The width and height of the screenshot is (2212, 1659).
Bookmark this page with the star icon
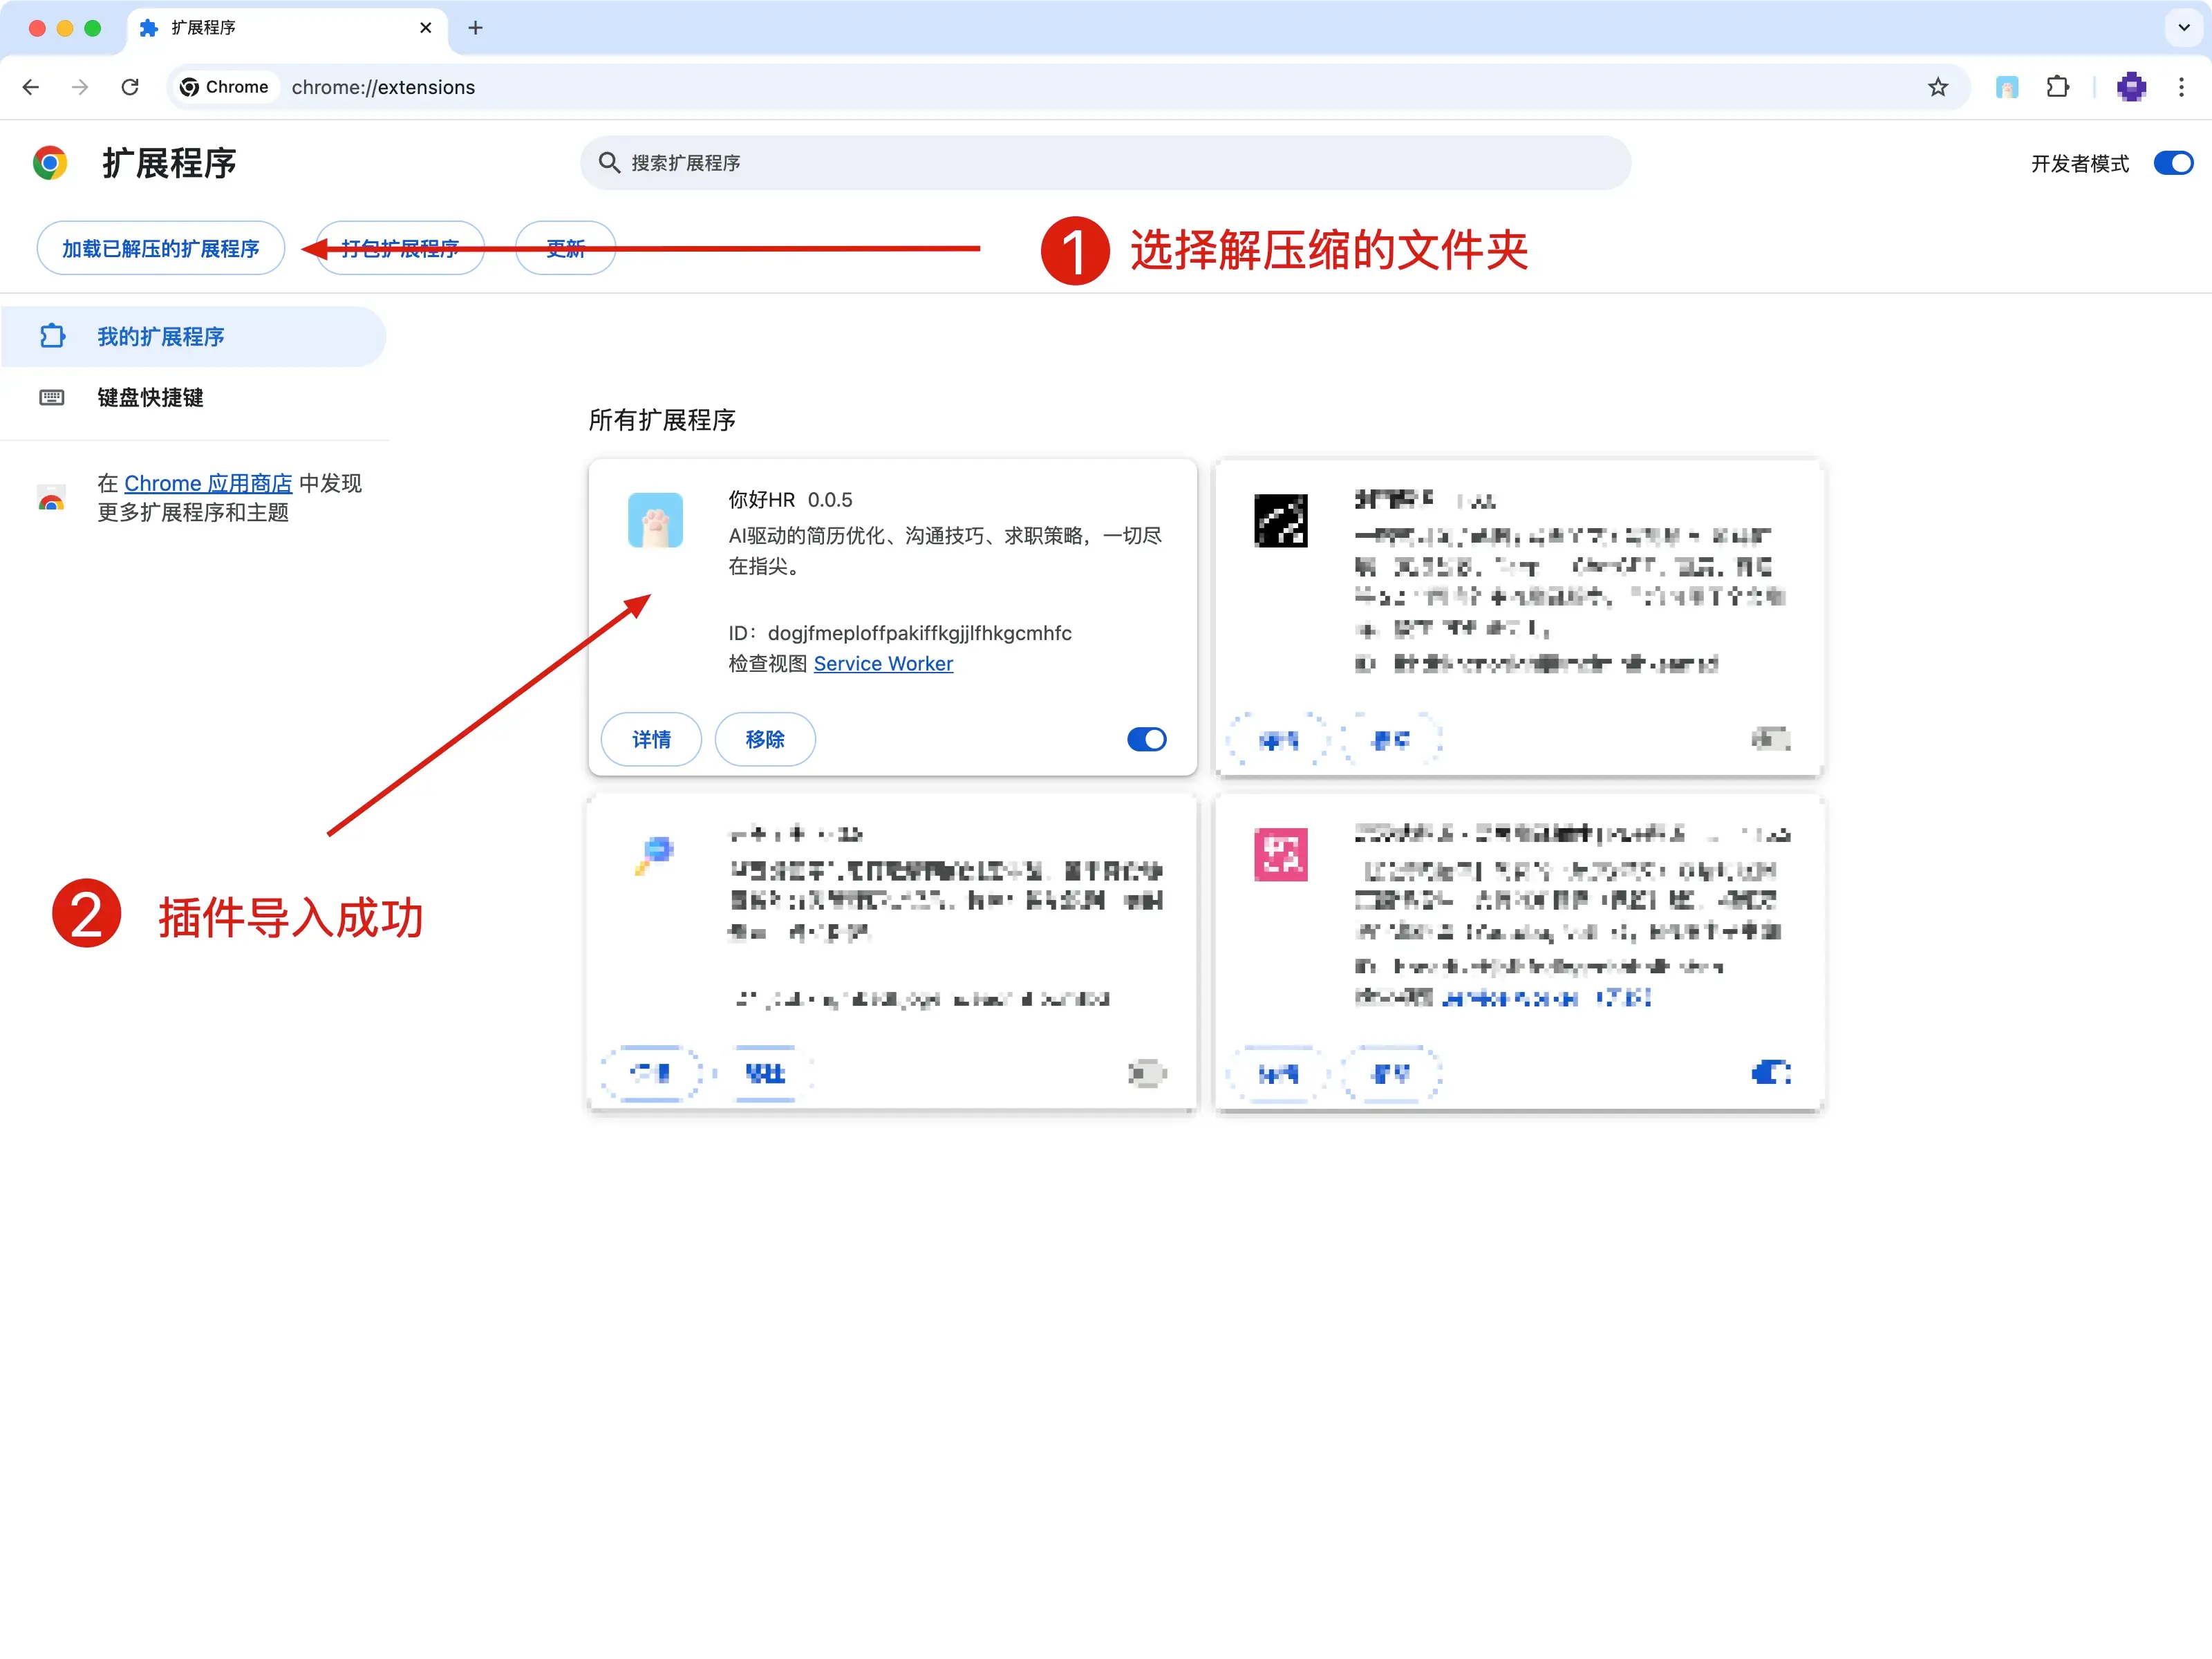pos(1937,87)
